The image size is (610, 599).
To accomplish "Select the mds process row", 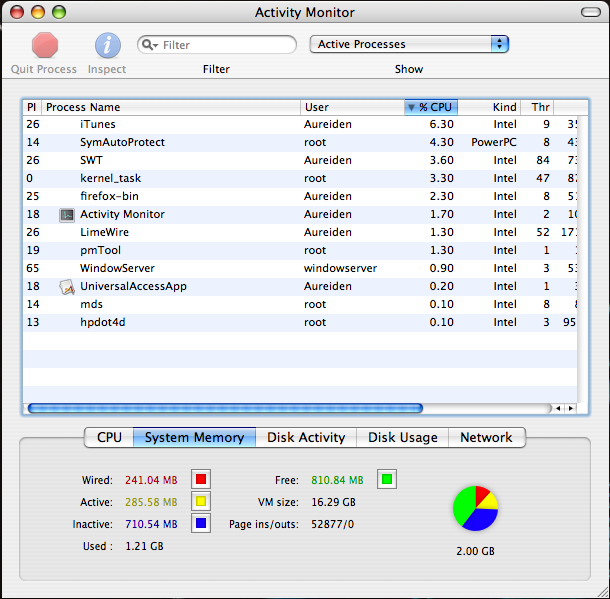I will pos(300,305).
